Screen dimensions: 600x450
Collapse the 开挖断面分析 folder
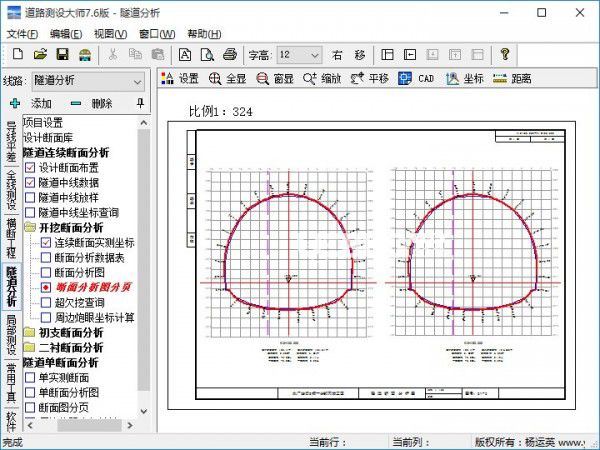(x=30, y=227)
